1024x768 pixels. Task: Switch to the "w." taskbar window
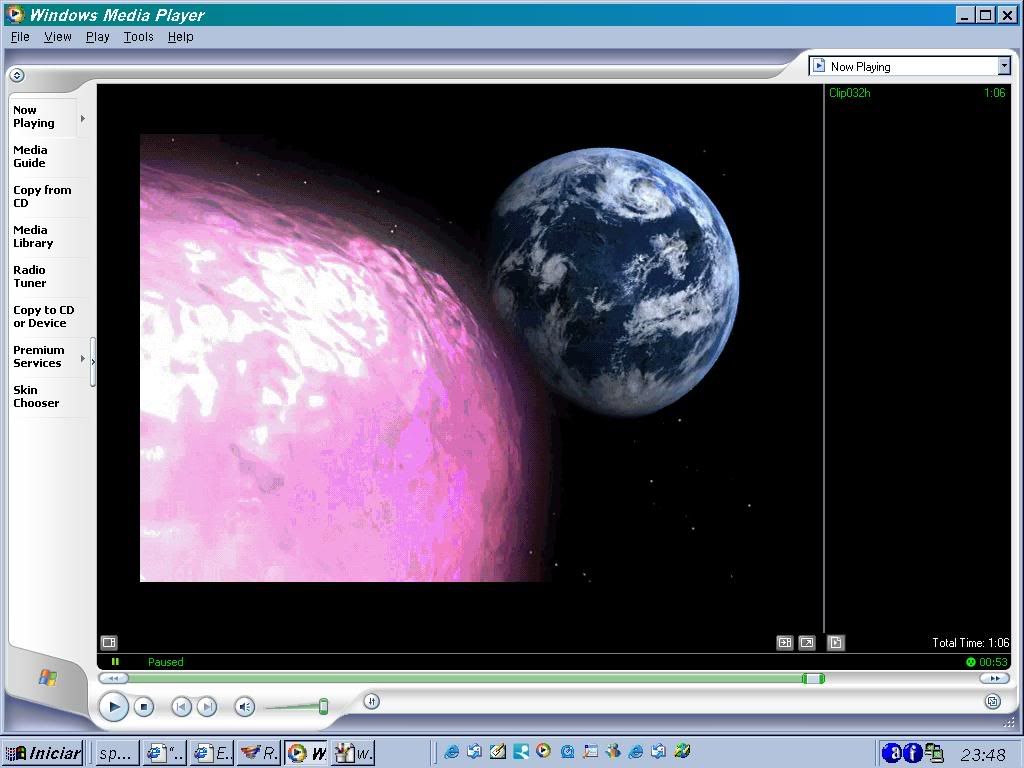coord(353,754)
